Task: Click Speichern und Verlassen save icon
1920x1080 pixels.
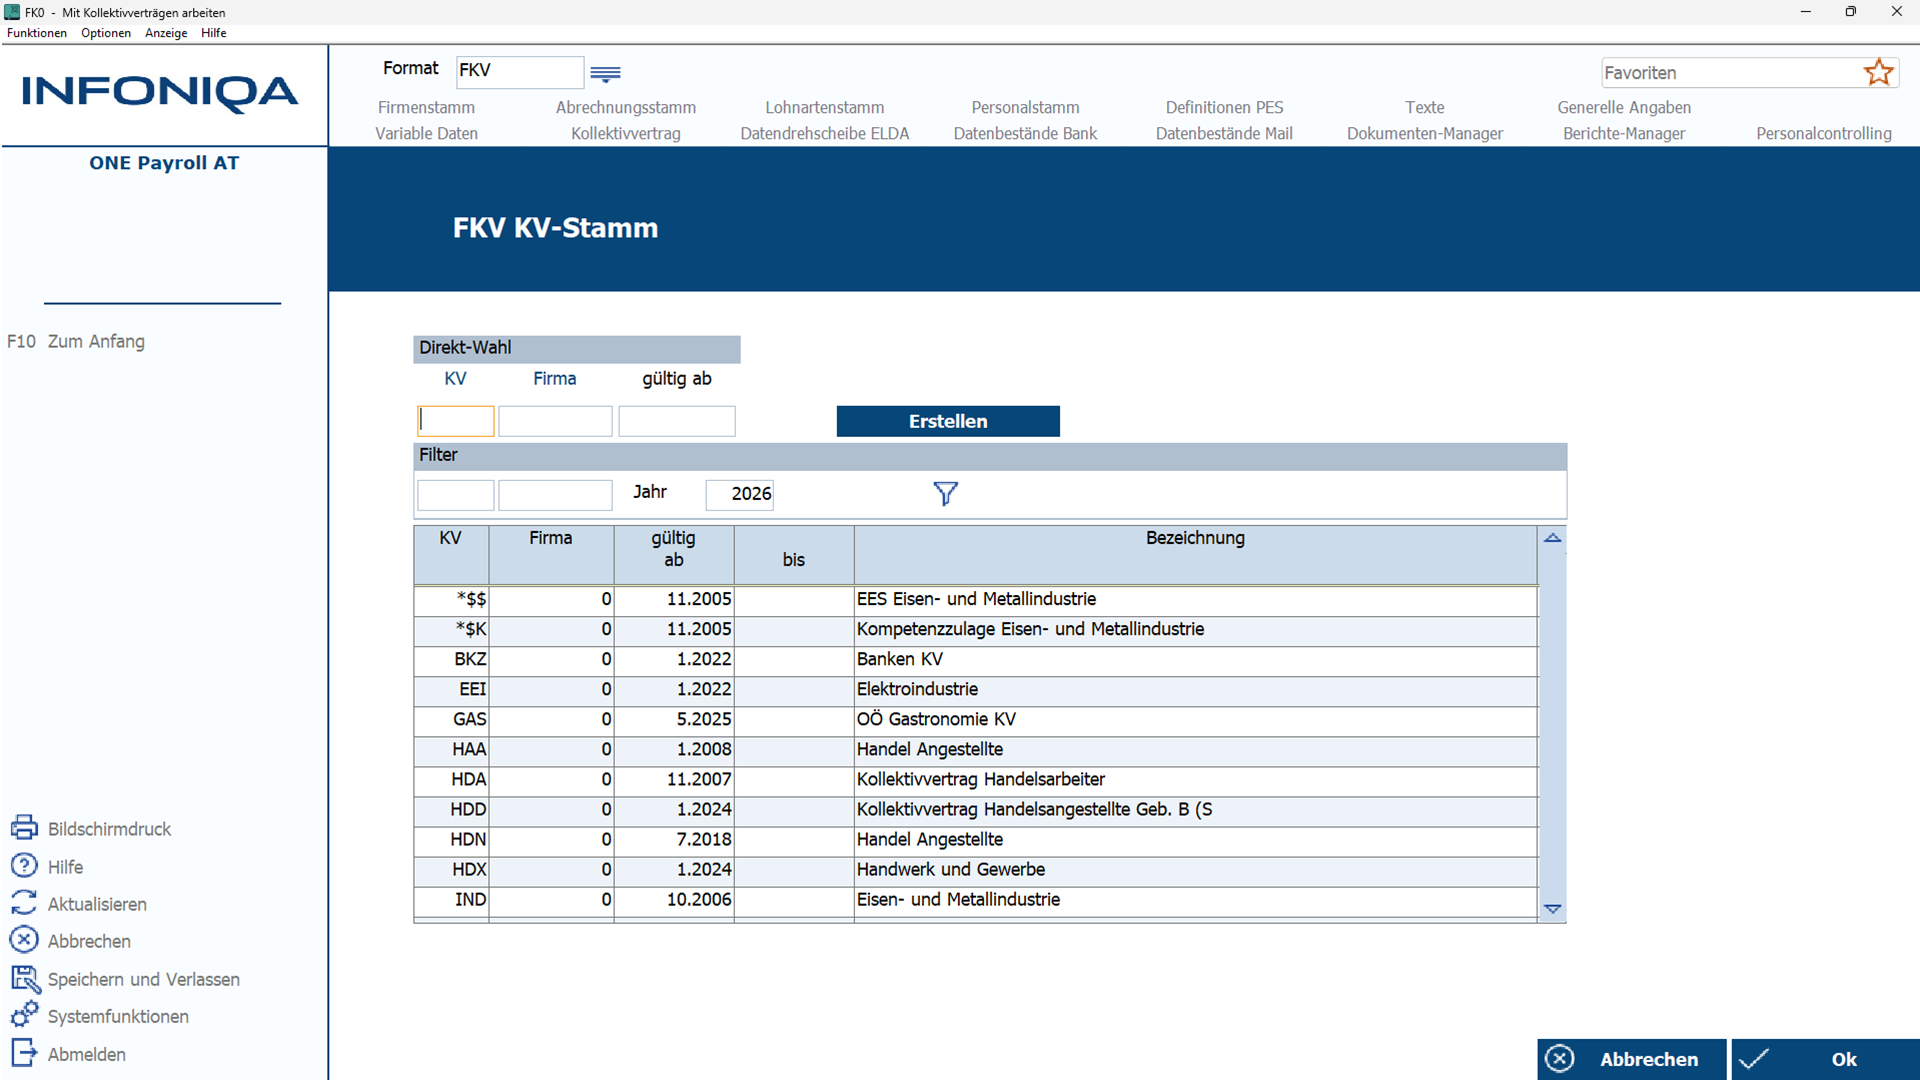Action: click(24, 979)
